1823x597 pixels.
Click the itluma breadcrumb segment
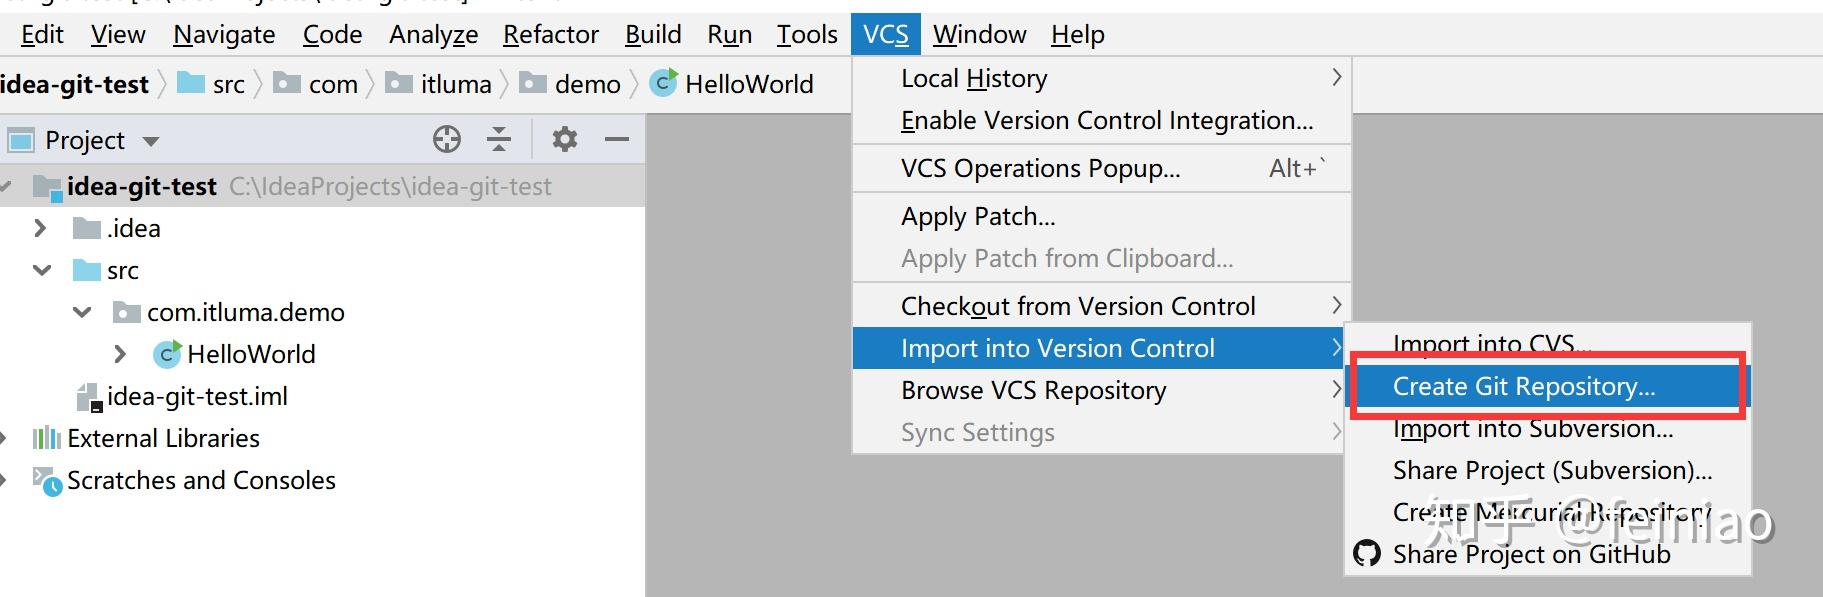coord(455,85)
